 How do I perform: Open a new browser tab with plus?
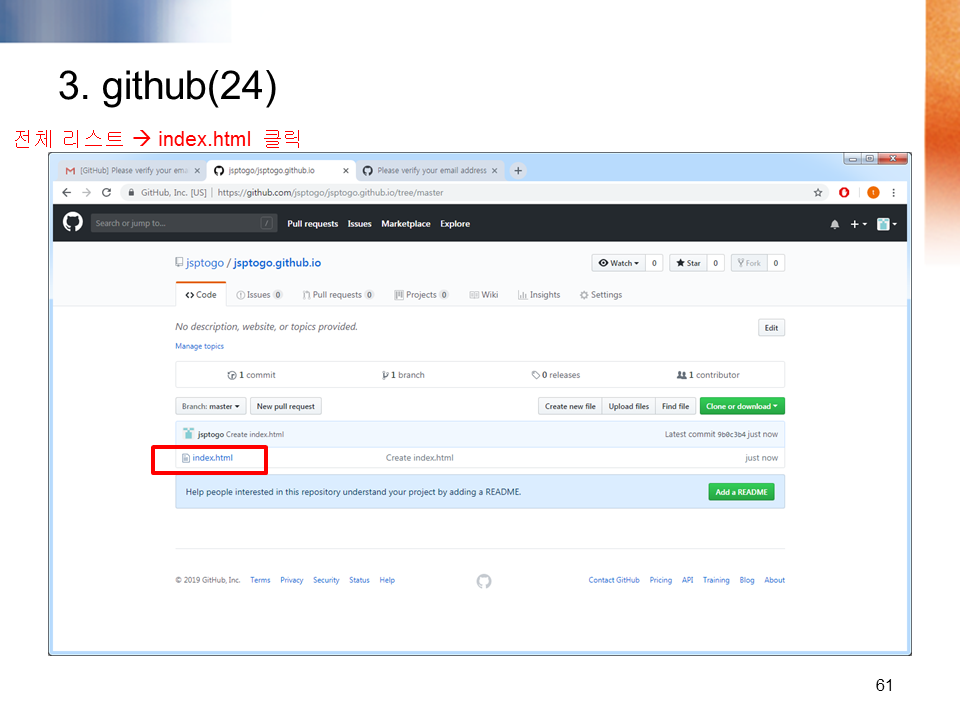518,170
